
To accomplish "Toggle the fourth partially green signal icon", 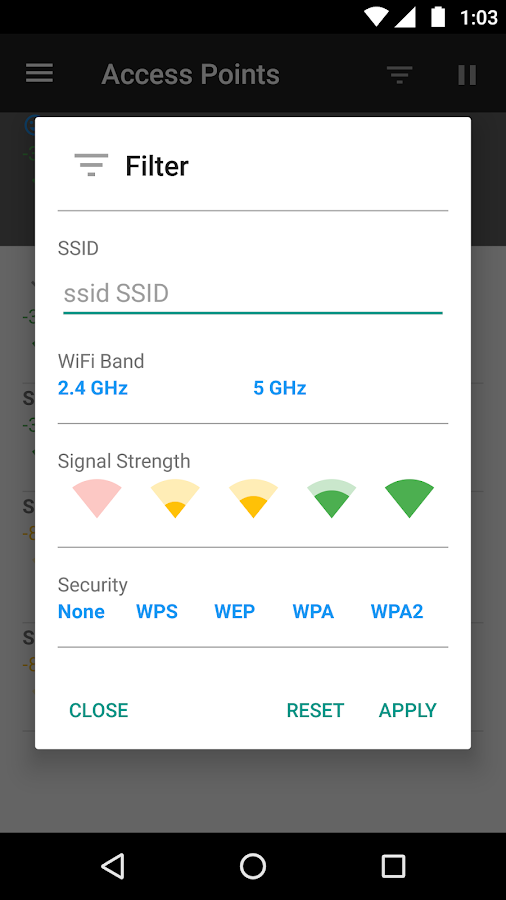I will 332,498.
